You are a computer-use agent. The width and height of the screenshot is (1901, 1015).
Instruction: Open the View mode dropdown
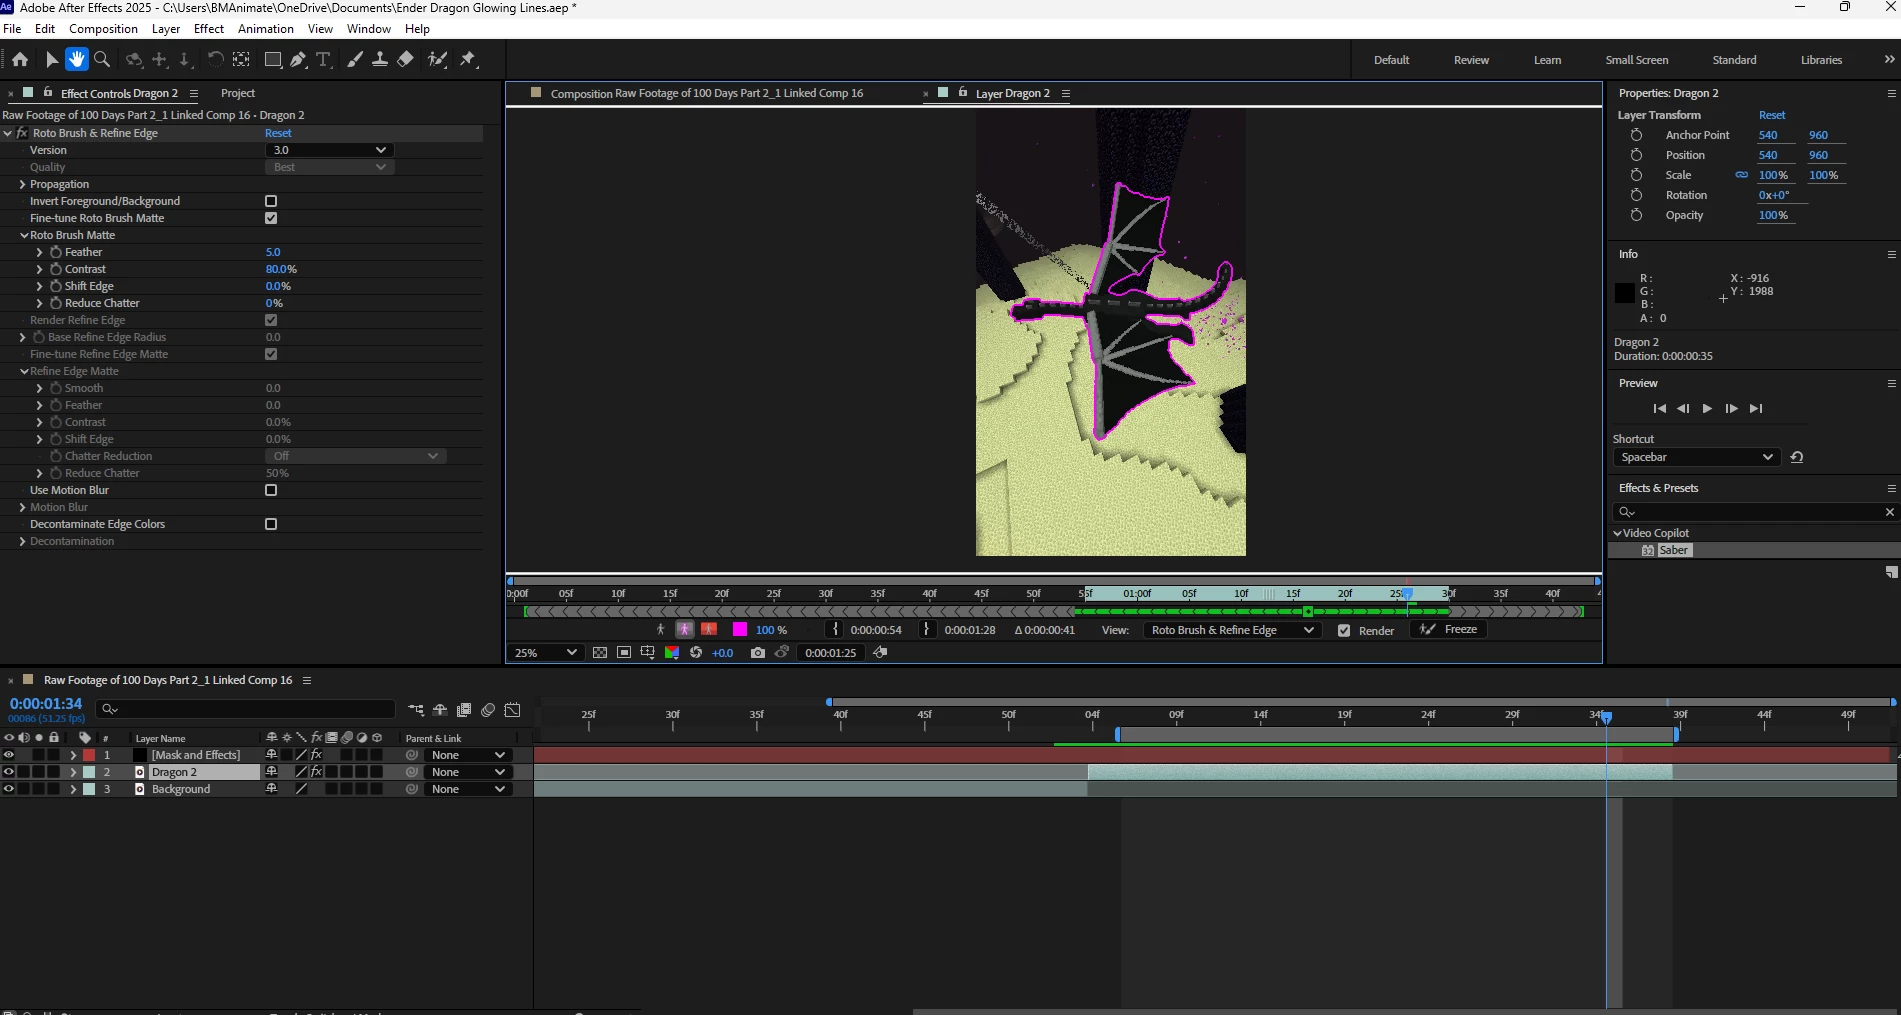click(1233, 630)
